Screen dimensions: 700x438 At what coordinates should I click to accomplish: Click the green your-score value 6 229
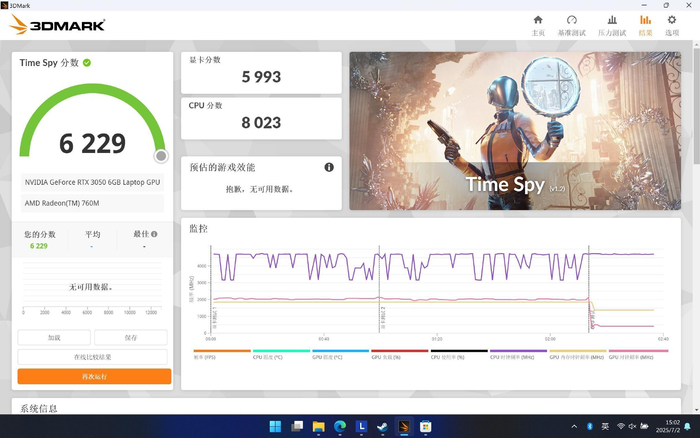[x=38, y=246]
